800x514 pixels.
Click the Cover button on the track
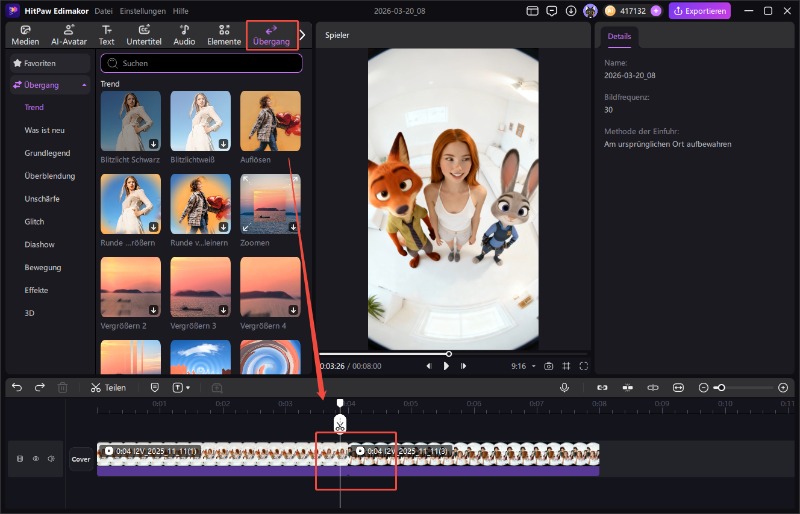click(81, 459)
